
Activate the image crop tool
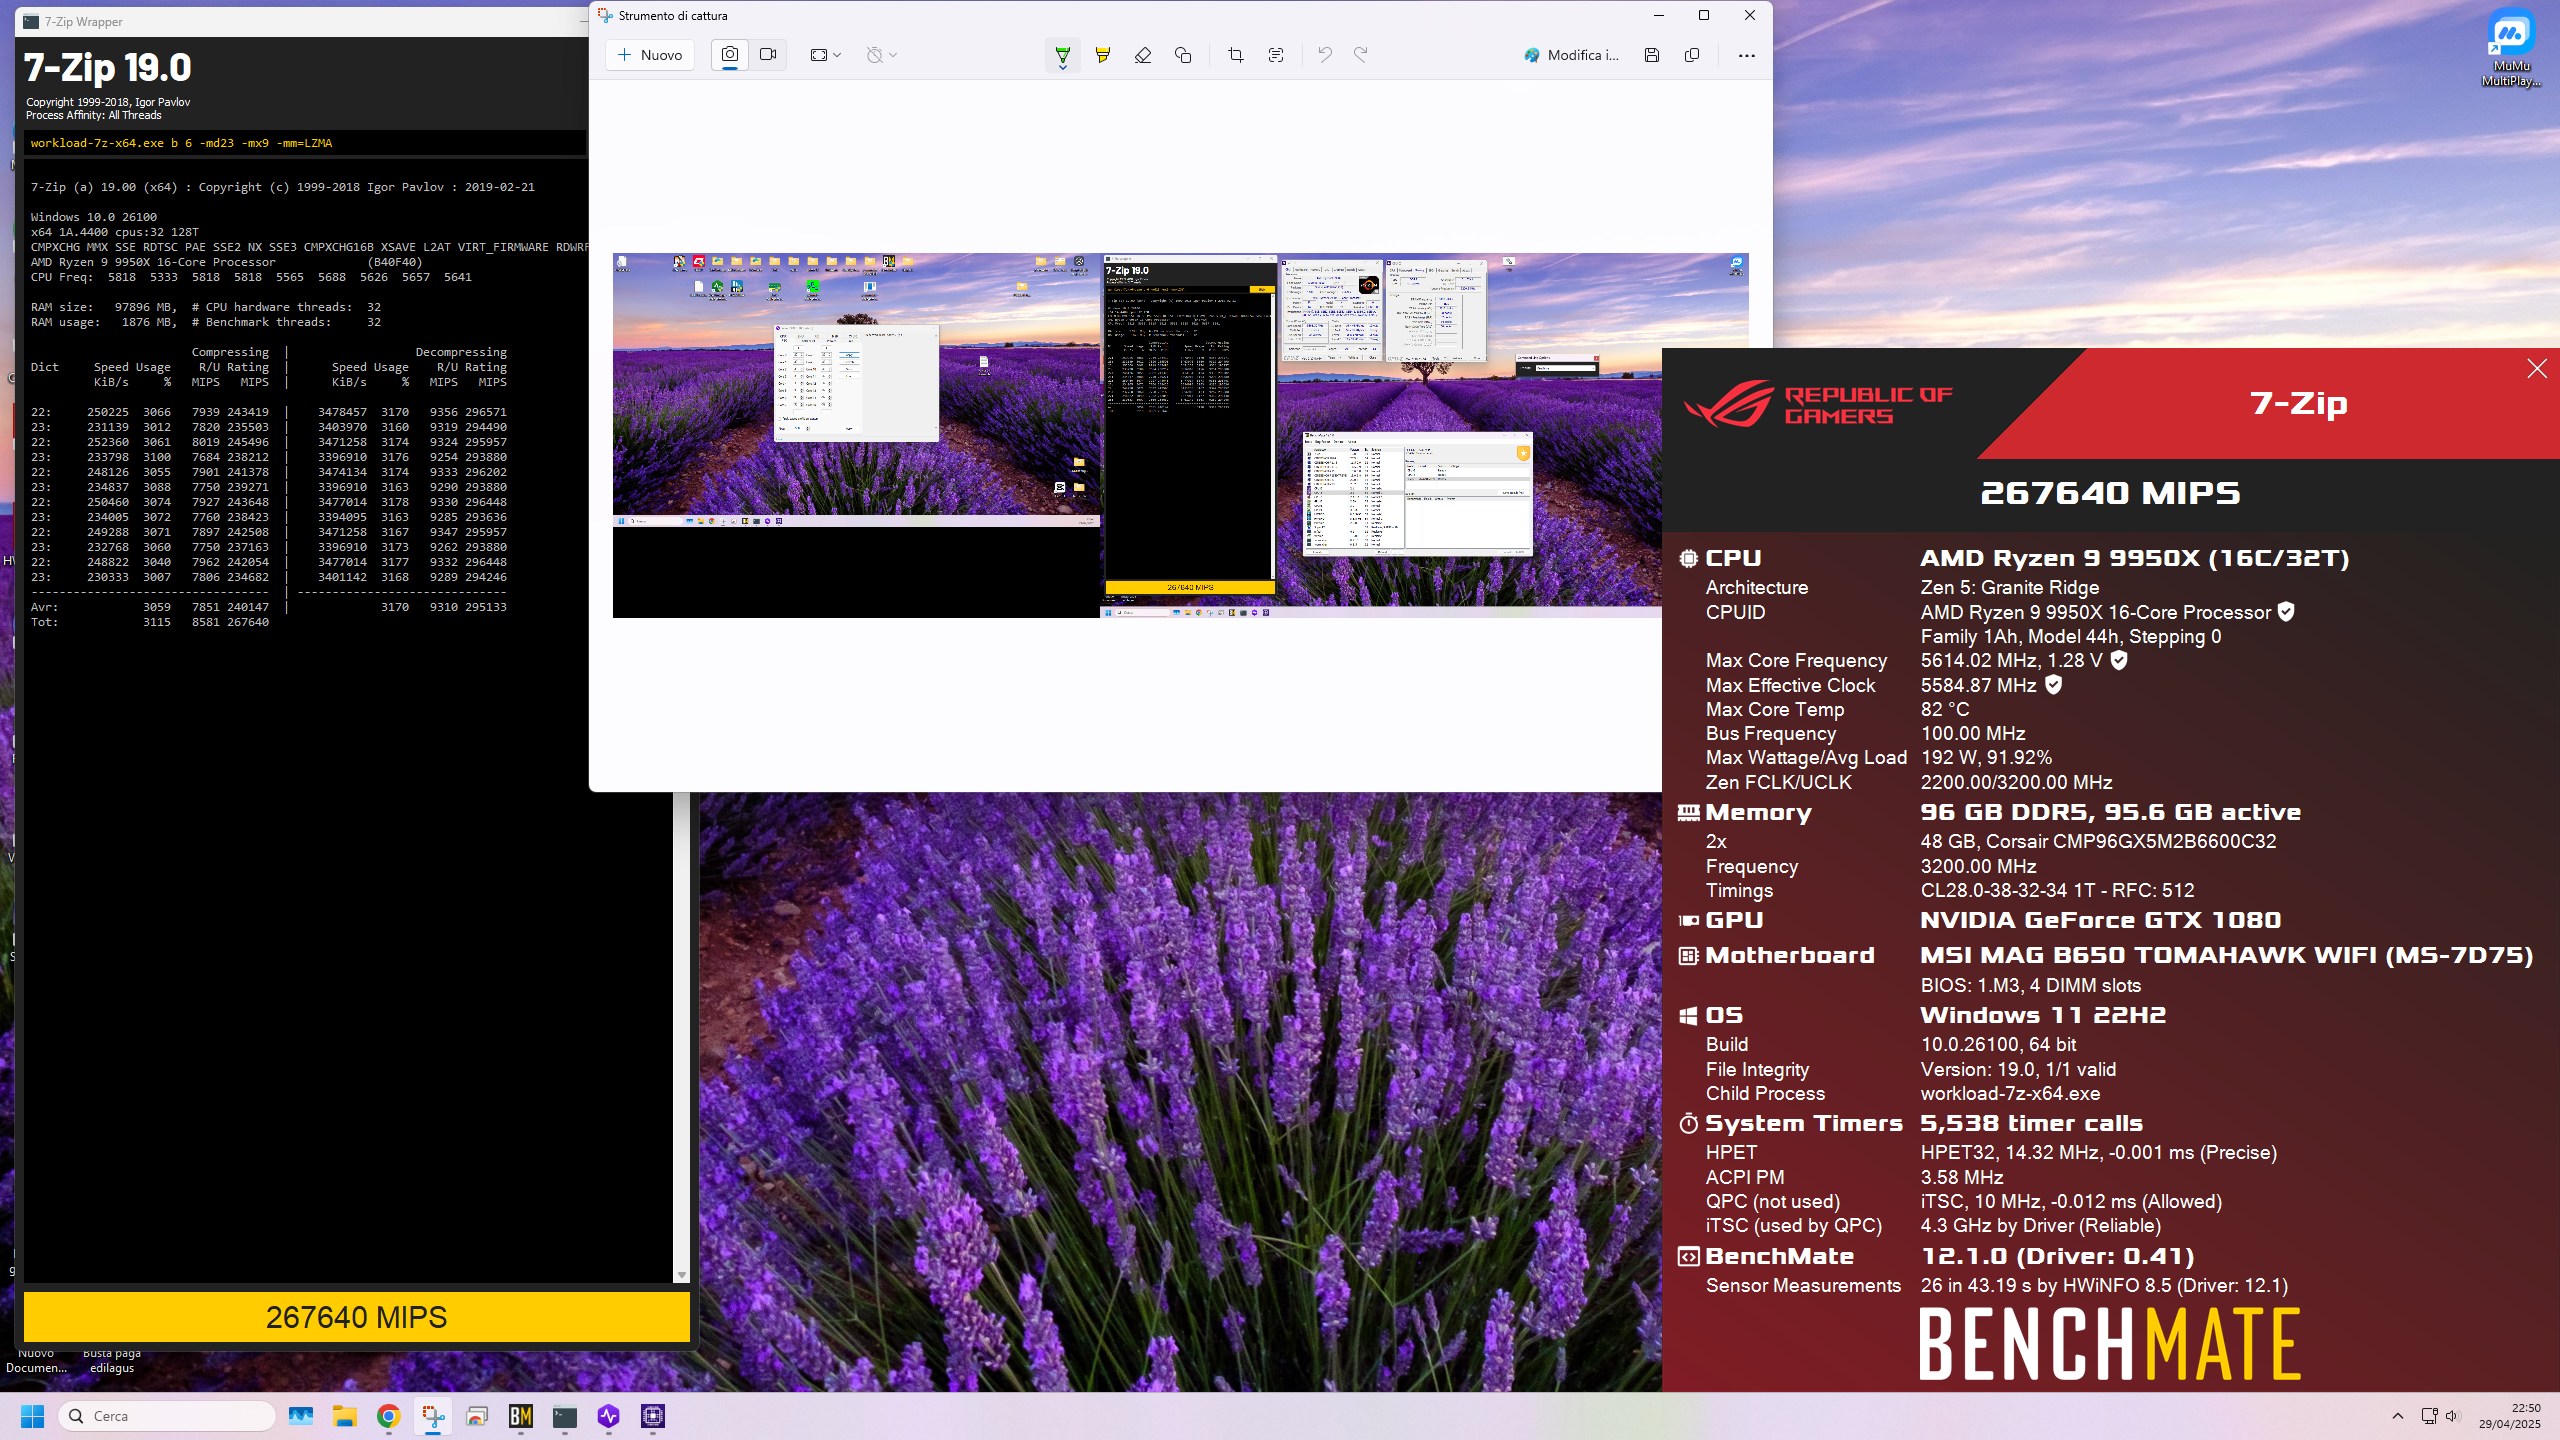pos(1236,55)
